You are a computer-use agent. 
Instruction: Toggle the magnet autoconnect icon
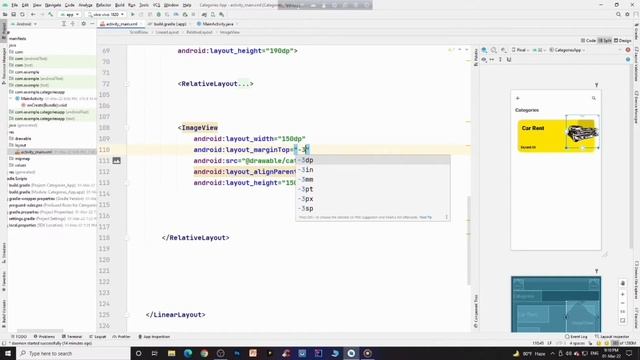(x=509, y=60)
